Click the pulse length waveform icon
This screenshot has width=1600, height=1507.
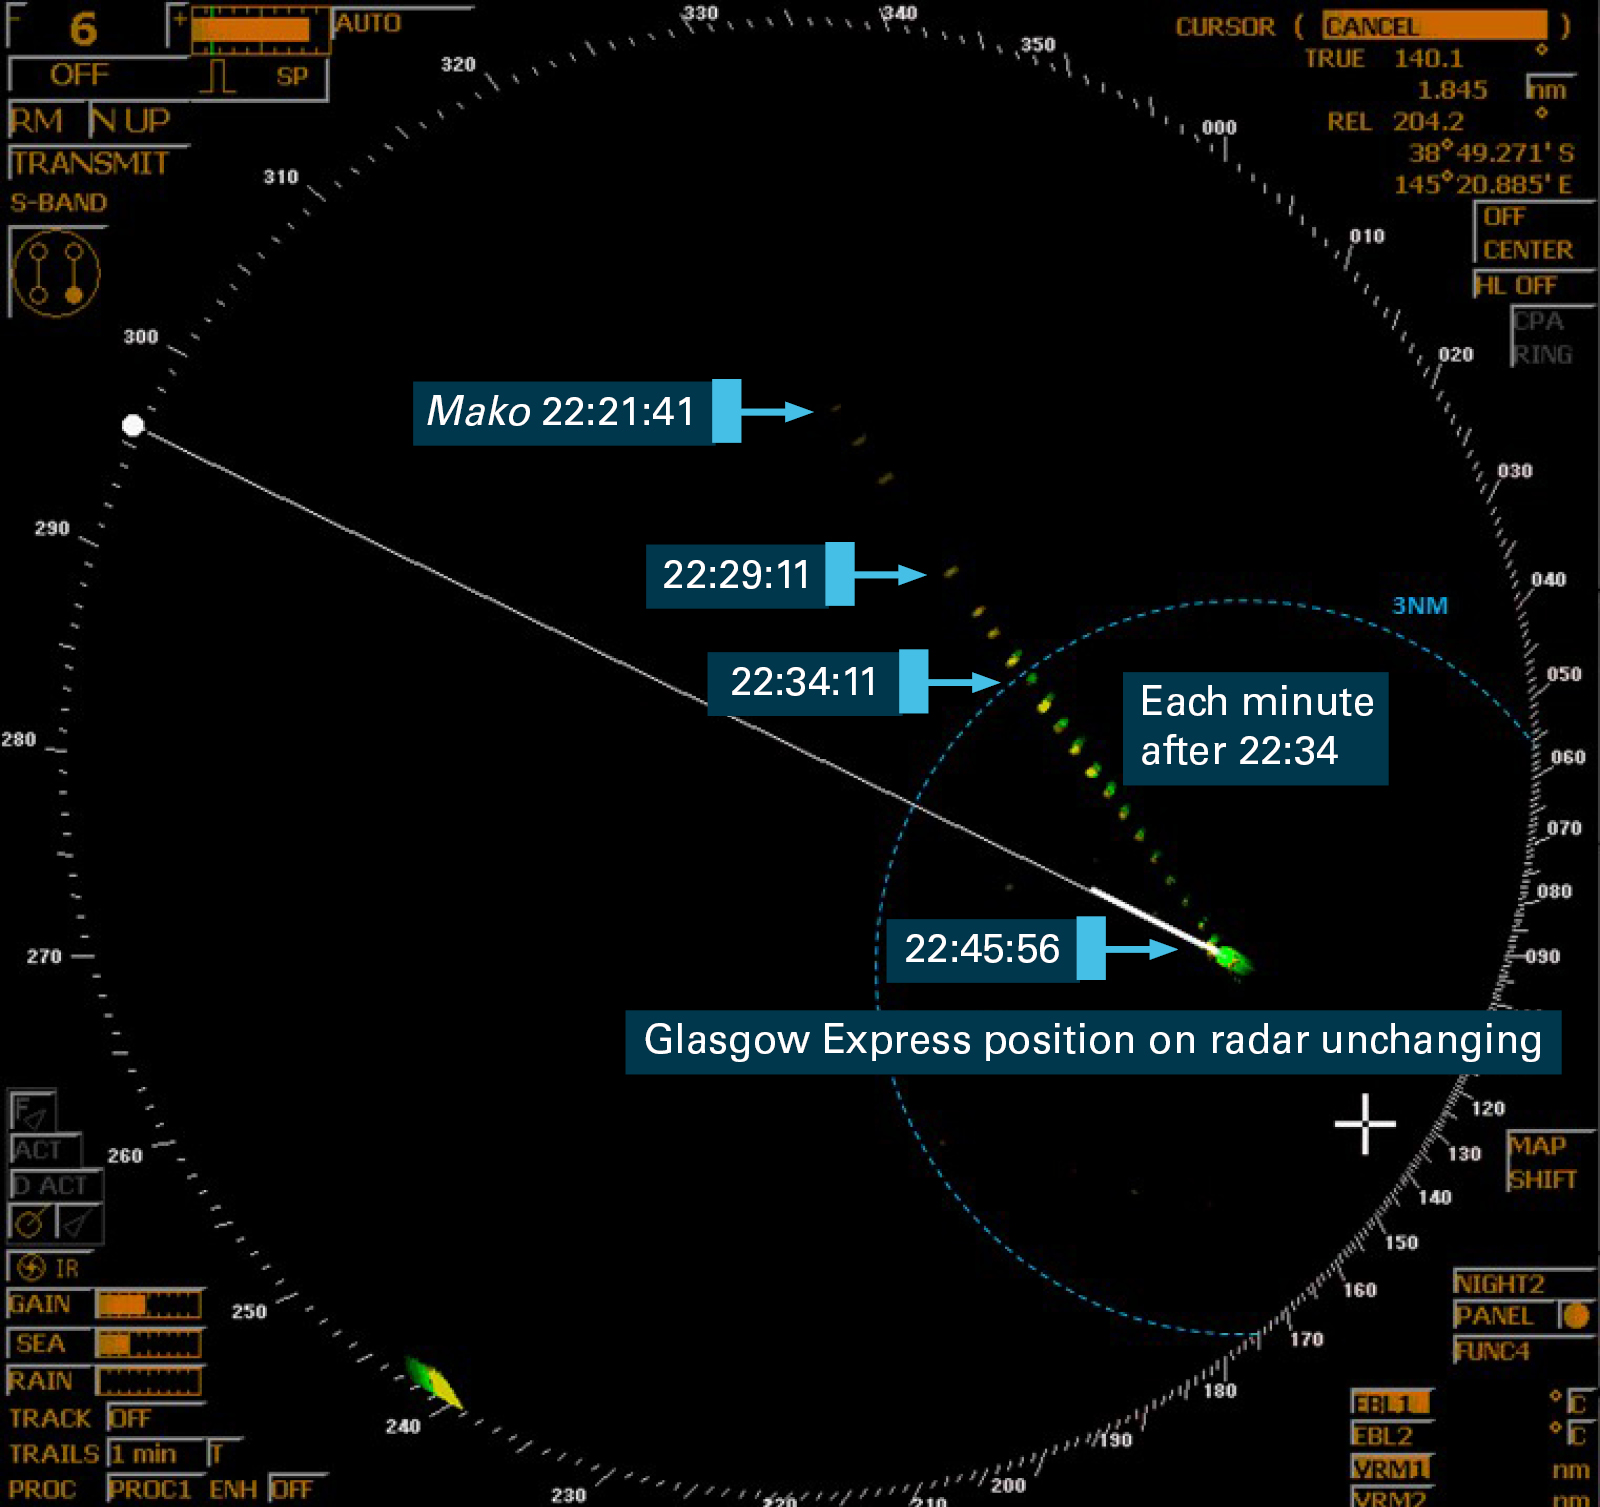coord(218,76)
